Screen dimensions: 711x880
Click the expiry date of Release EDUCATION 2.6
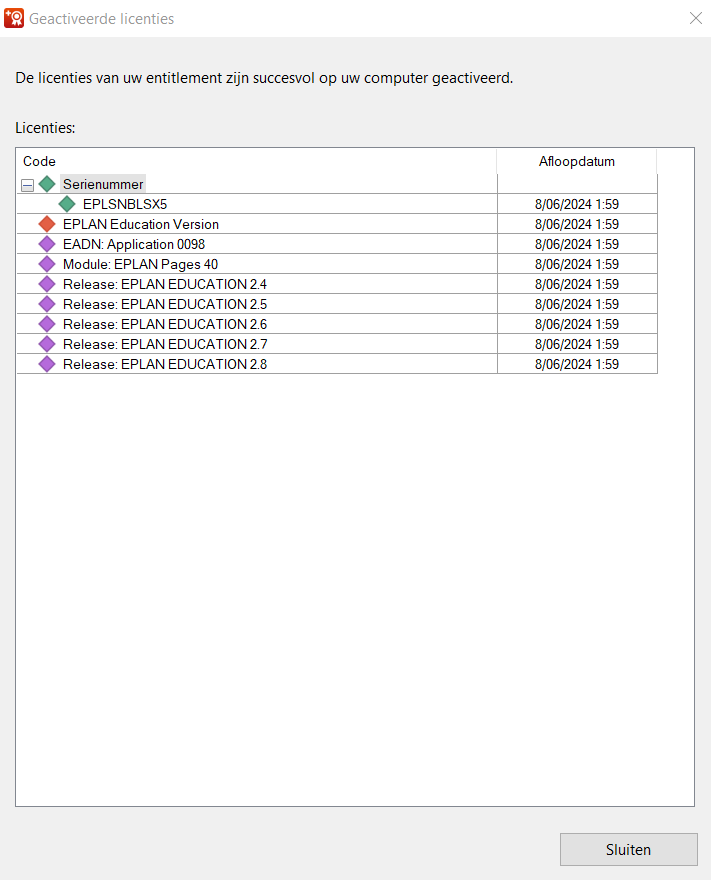(x=576, y=324)
